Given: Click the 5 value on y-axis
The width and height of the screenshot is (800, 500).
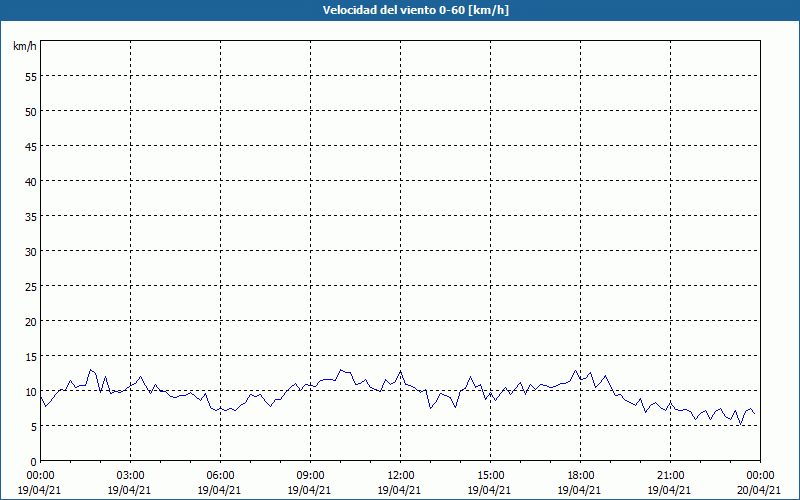Looking at the screenshot, I should coord(34,427).
